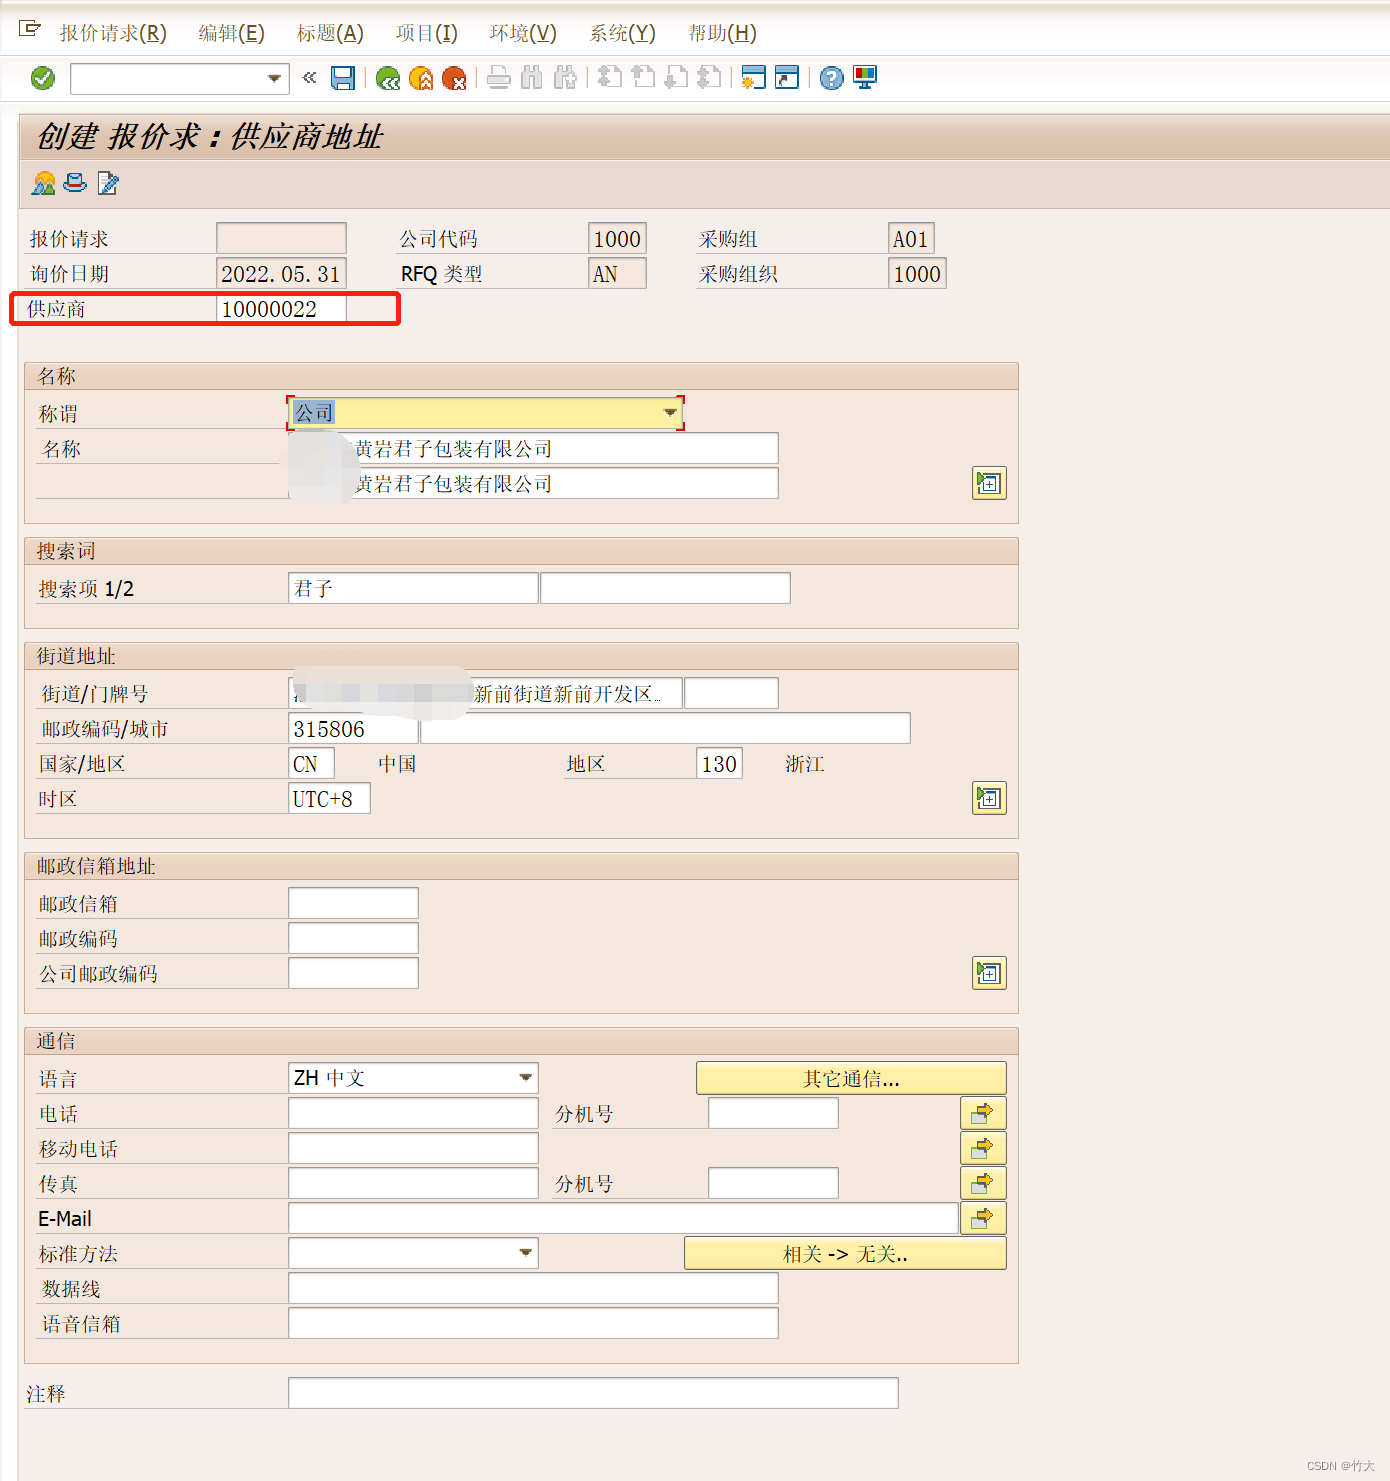
Task: Click the First Page icon
Action: click(x=610, y=78)
